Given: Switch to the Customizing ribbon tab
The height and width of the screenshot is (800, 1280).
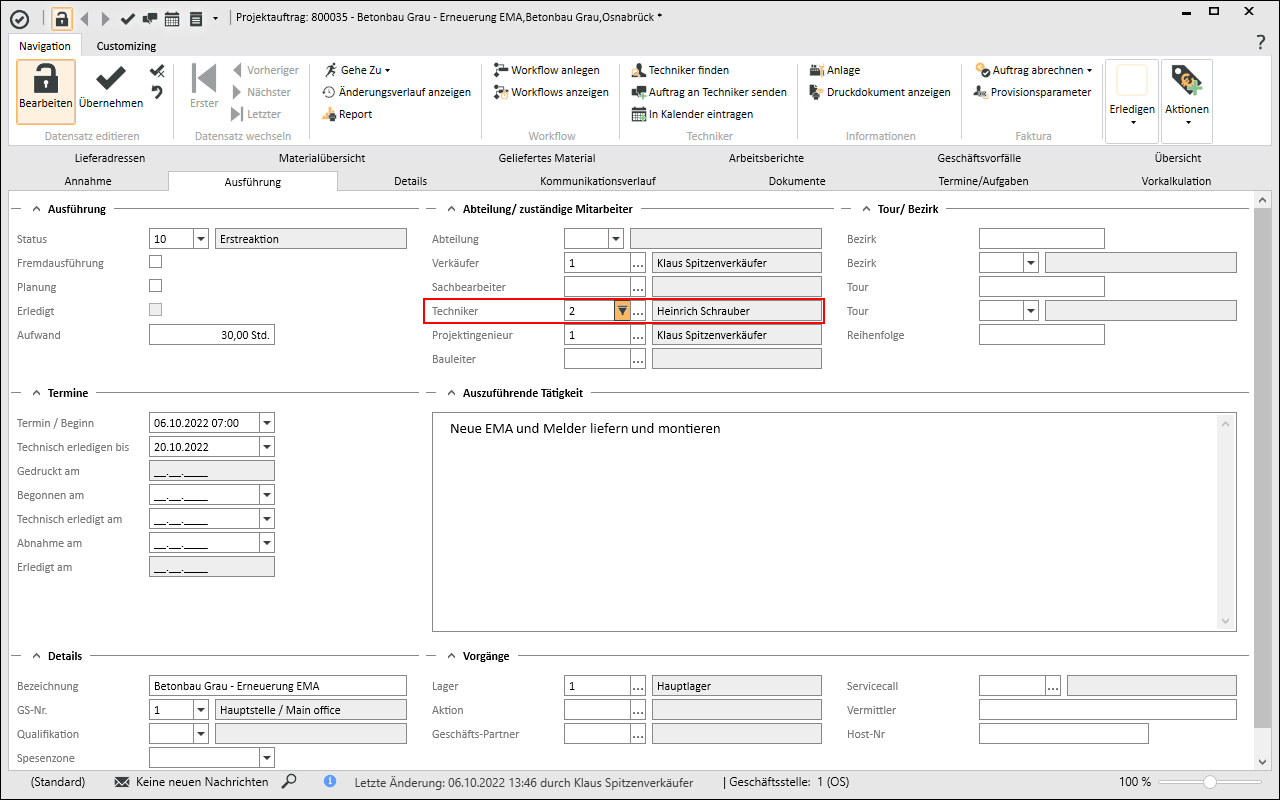Looking at the screenshot, I should tap(126, 46).
